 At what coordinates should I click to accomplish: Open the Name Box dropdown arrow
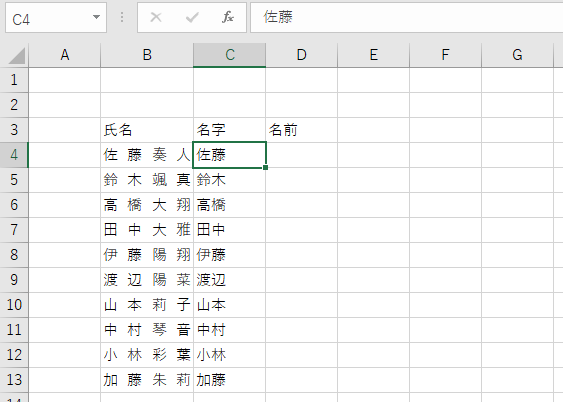(96, 17)
